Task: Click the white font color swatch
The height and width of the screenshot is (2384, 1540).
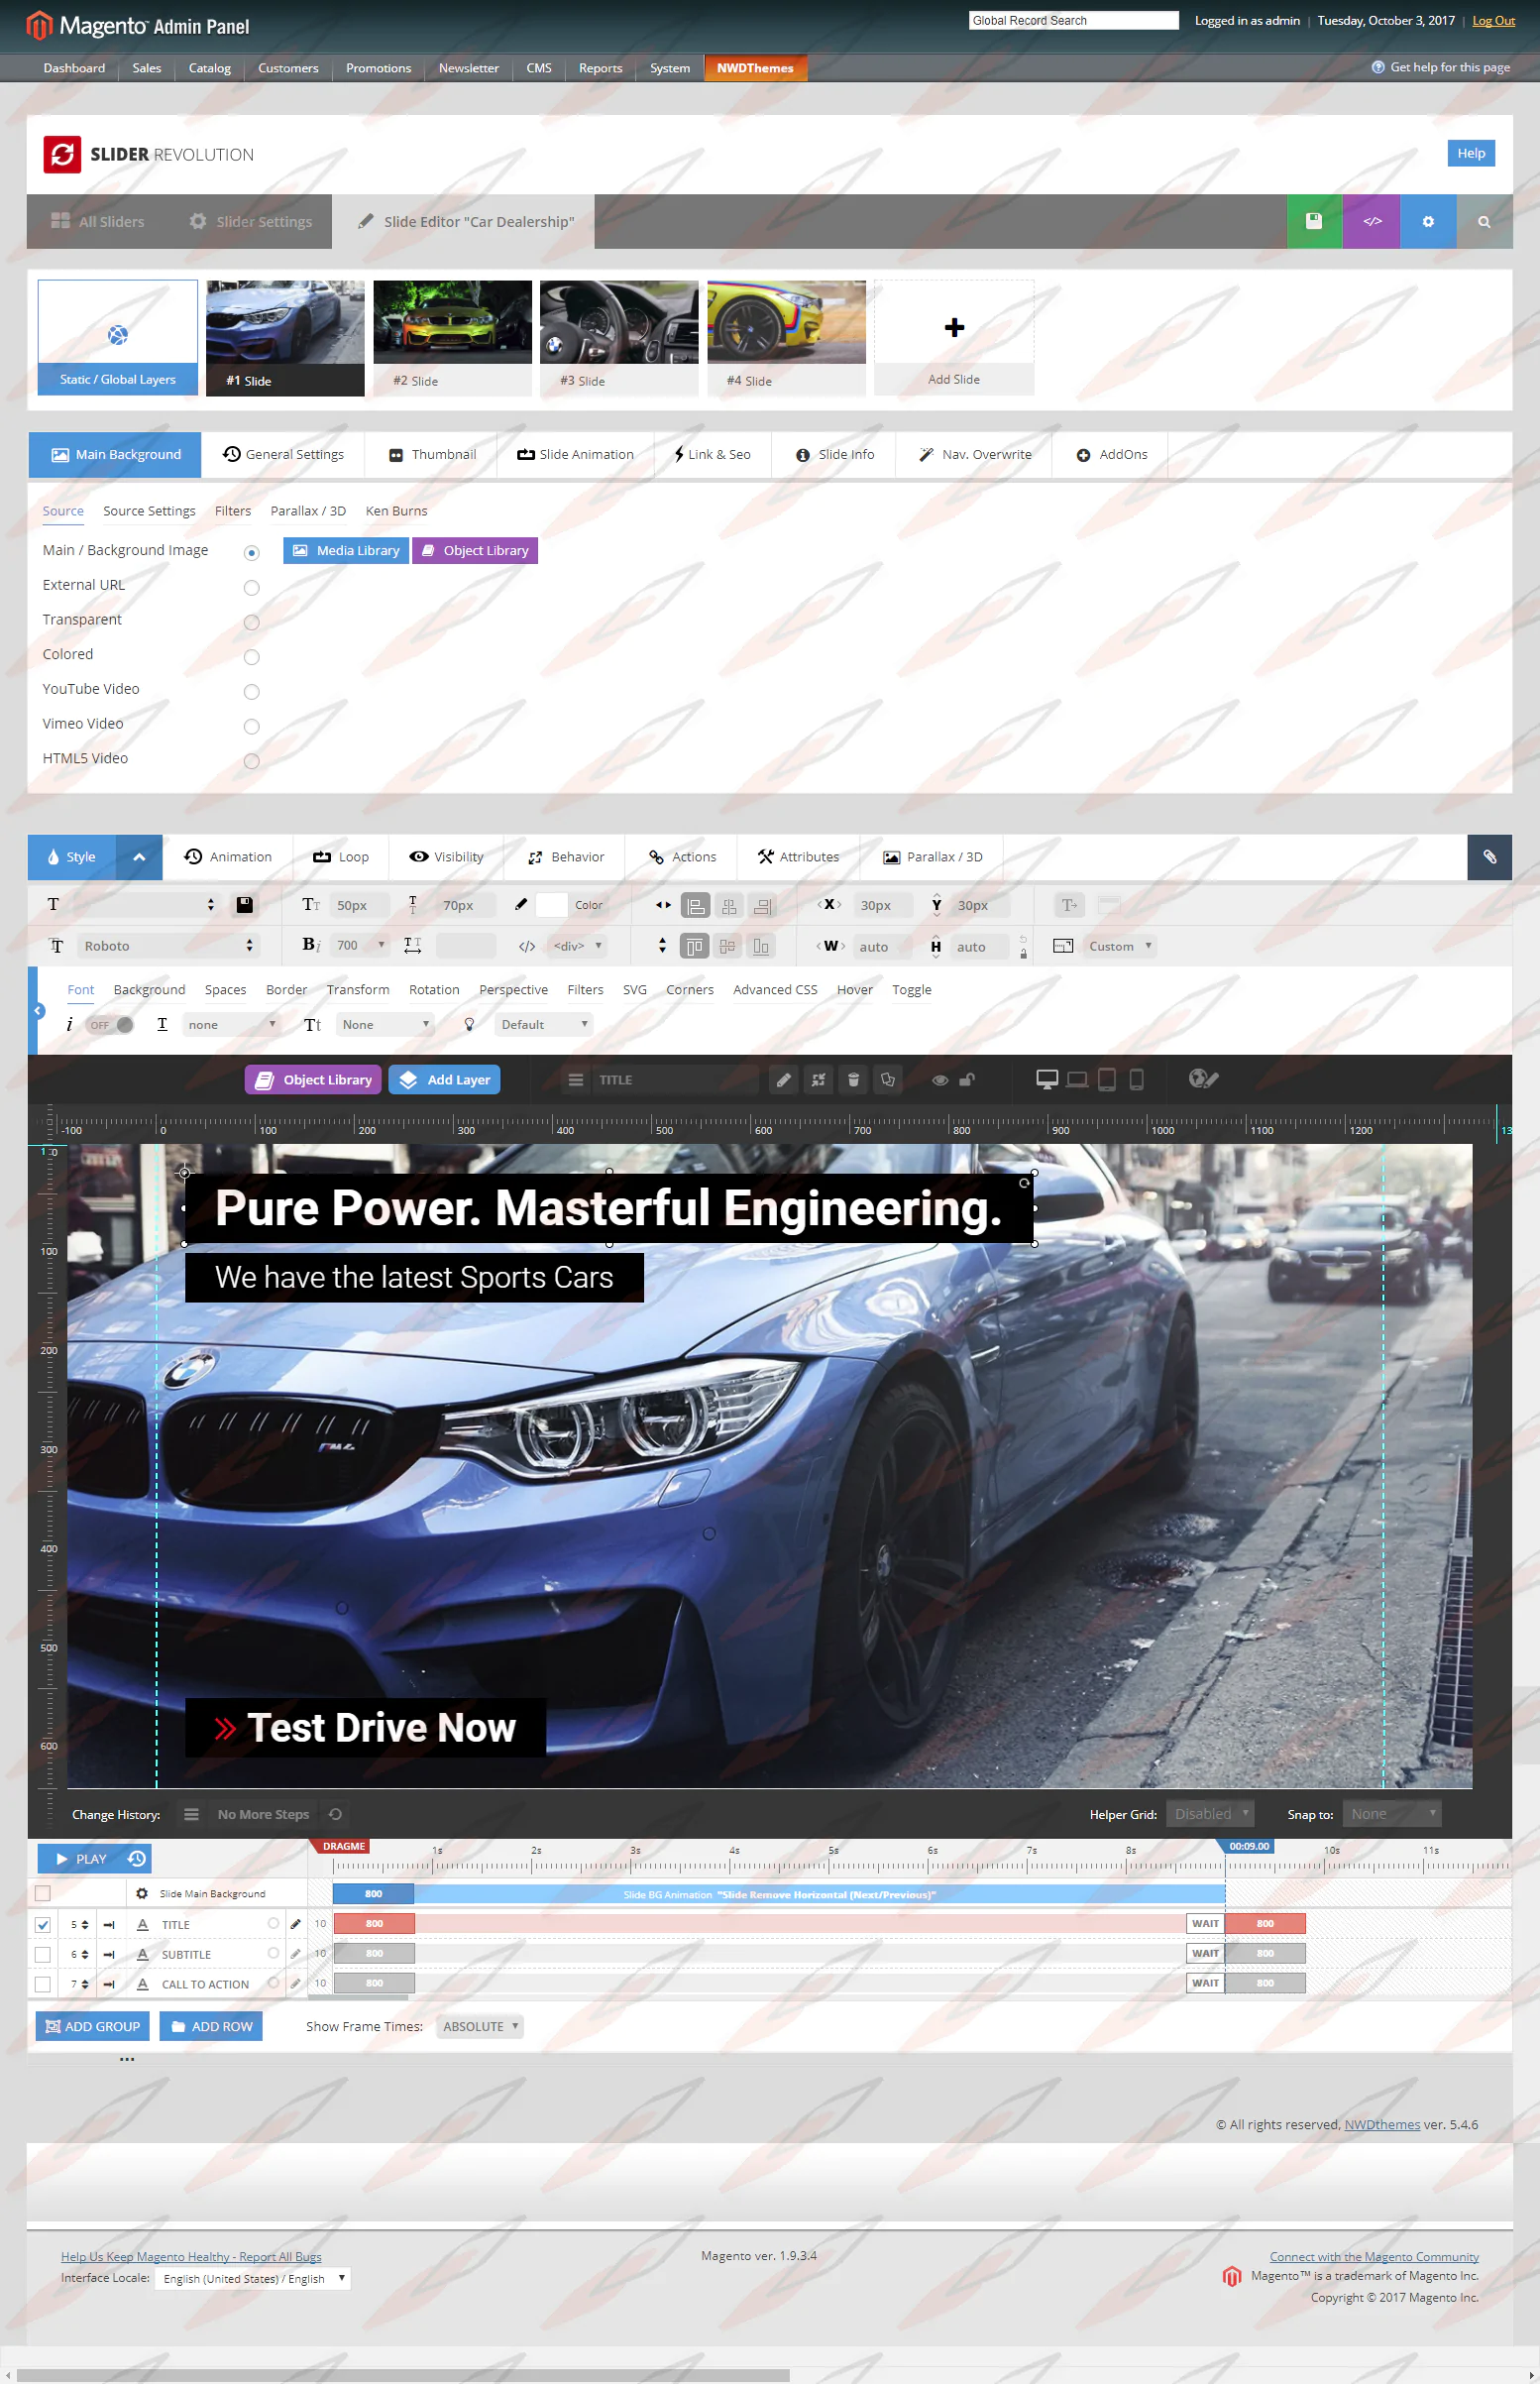Action: pos(551,905)
